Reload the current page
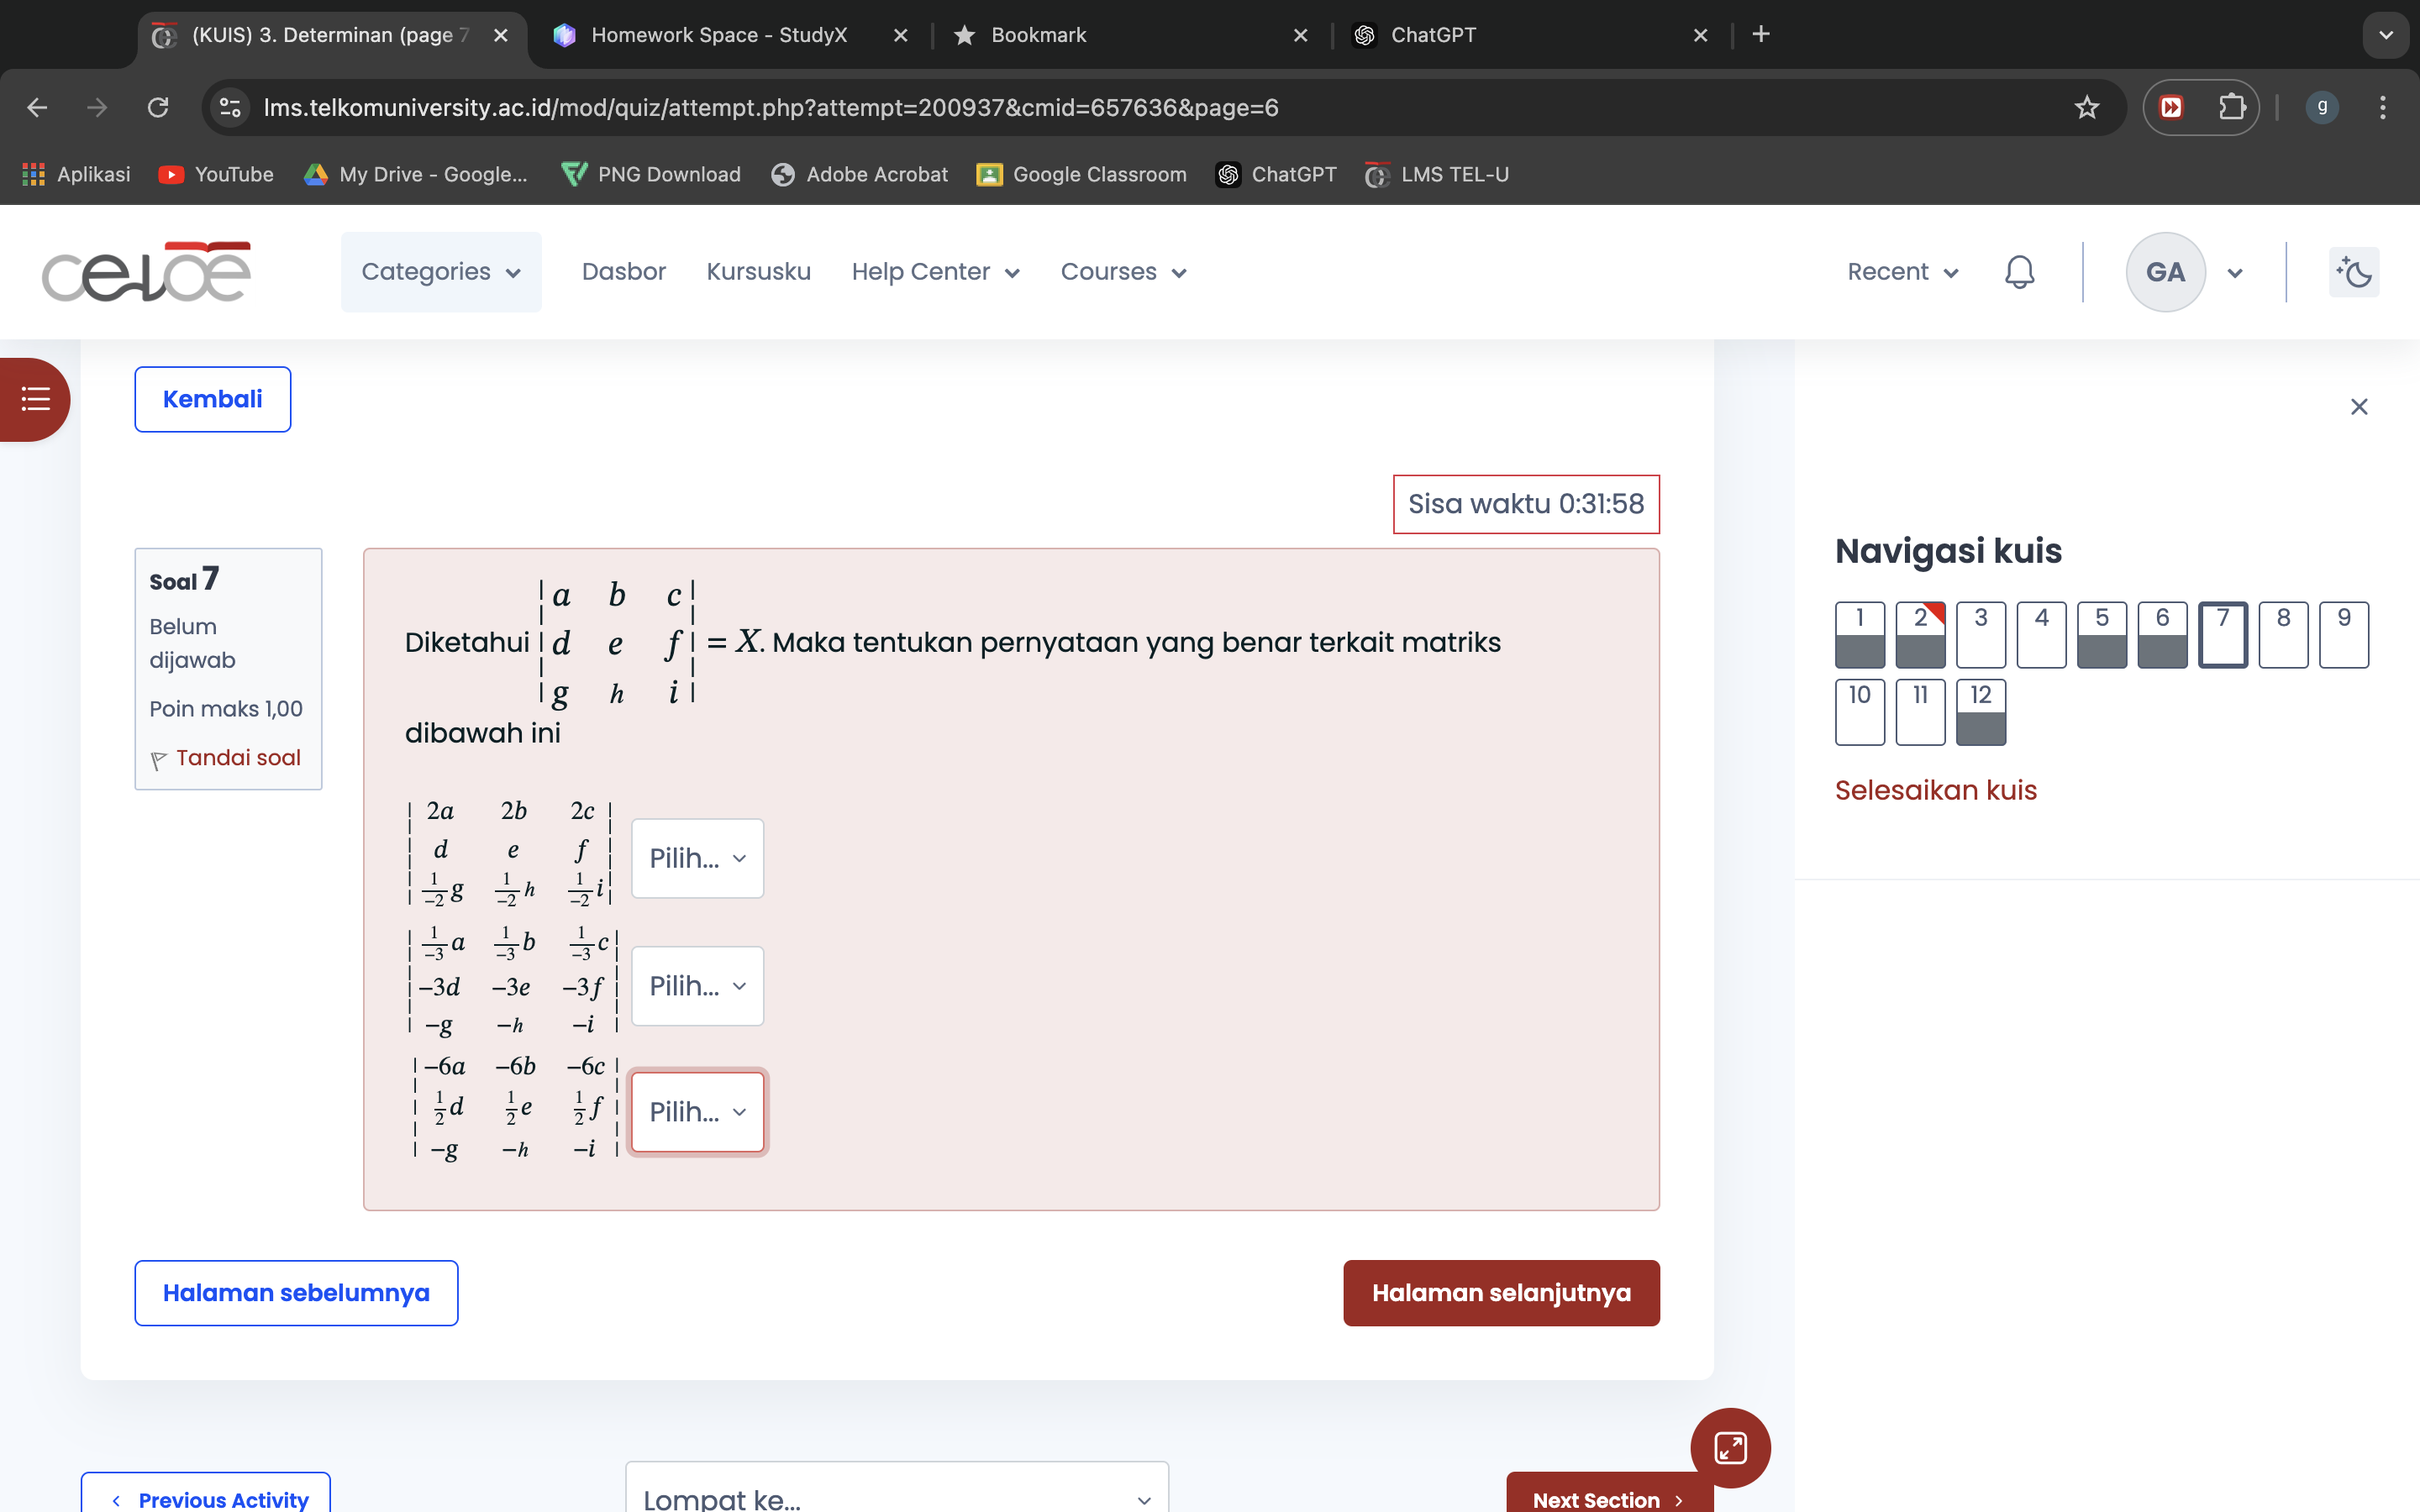This screenshot has width=2420, height=1512. [158, 107]
